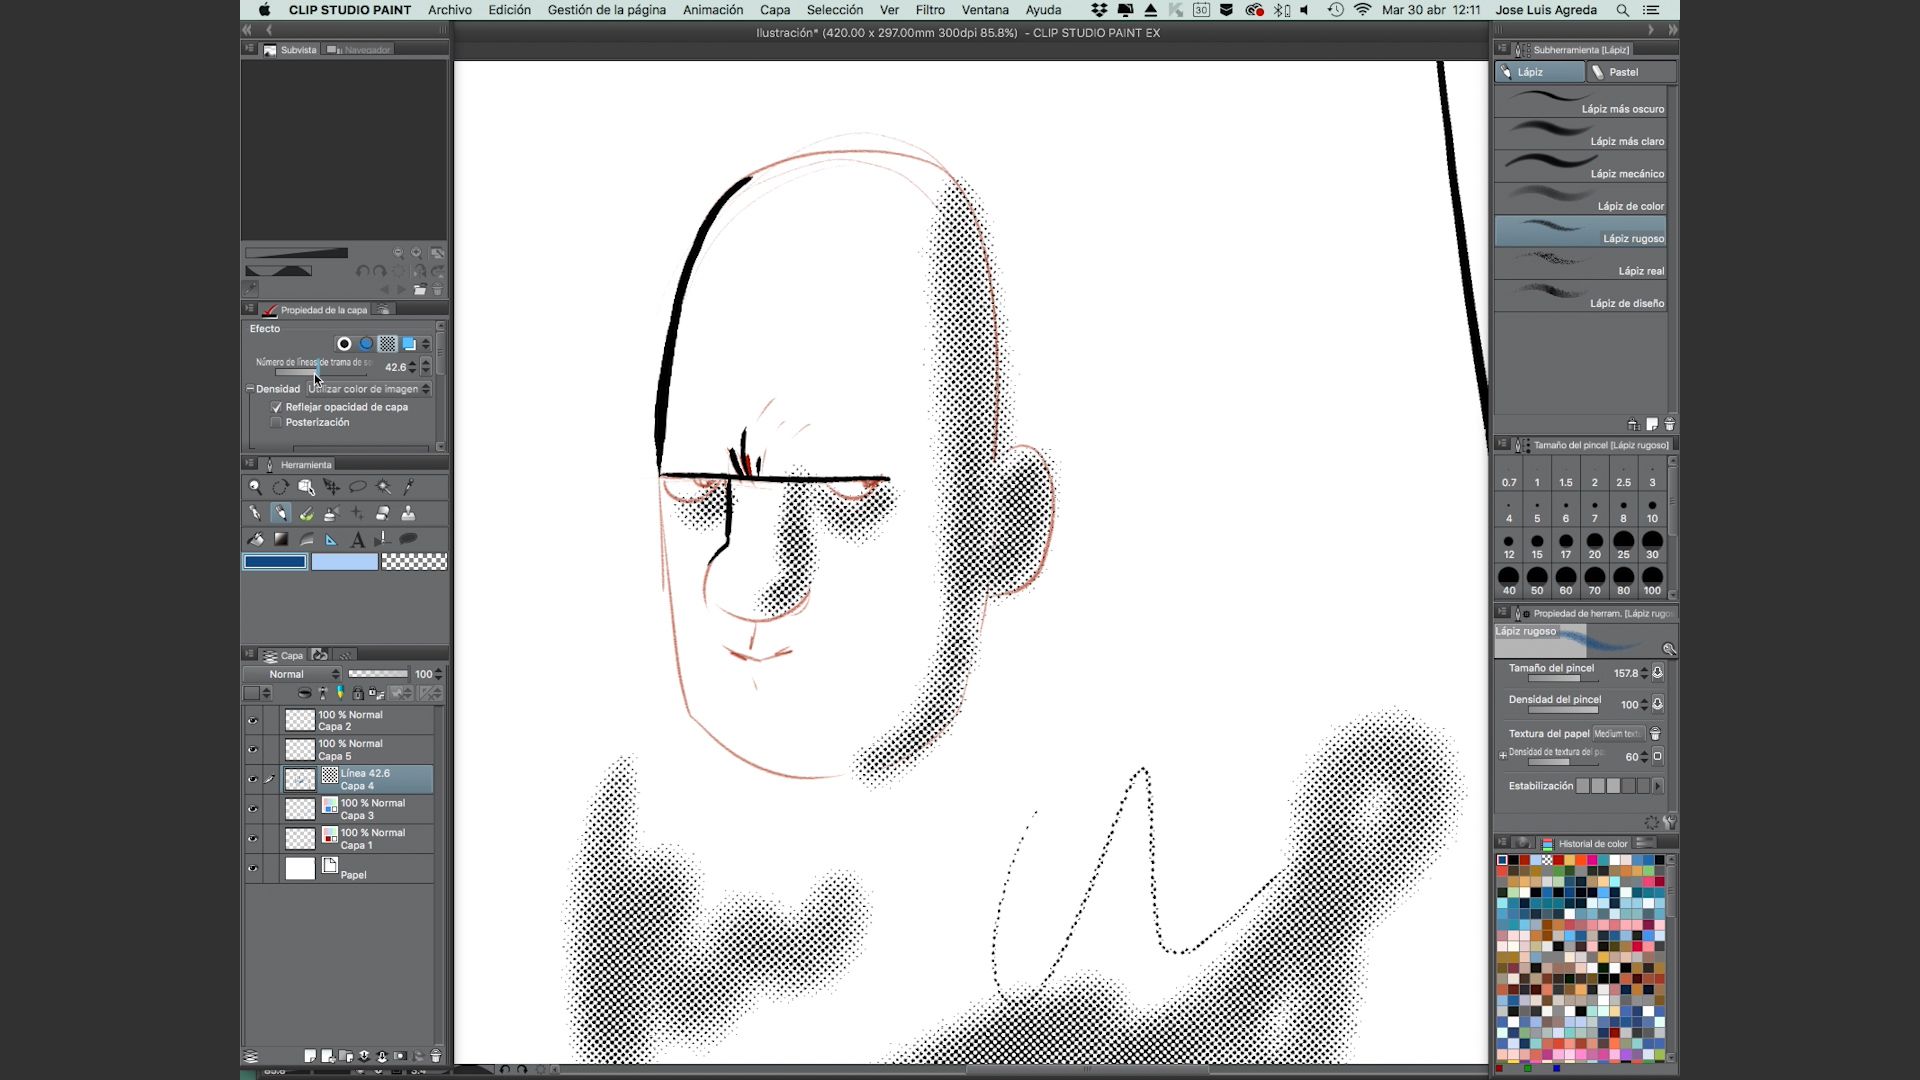Enable the layer color effect icon
The height and width of the screenshot is (1080, 1920).
409,344
